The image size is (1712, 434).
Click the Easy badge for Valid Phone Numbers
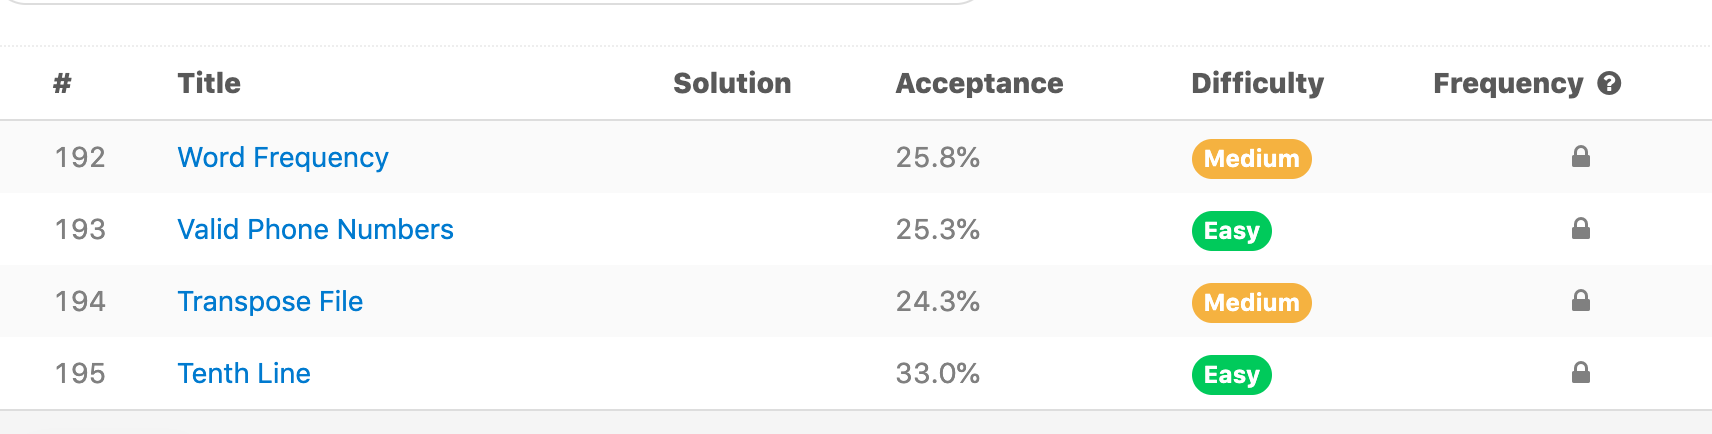click(1231, 231)
